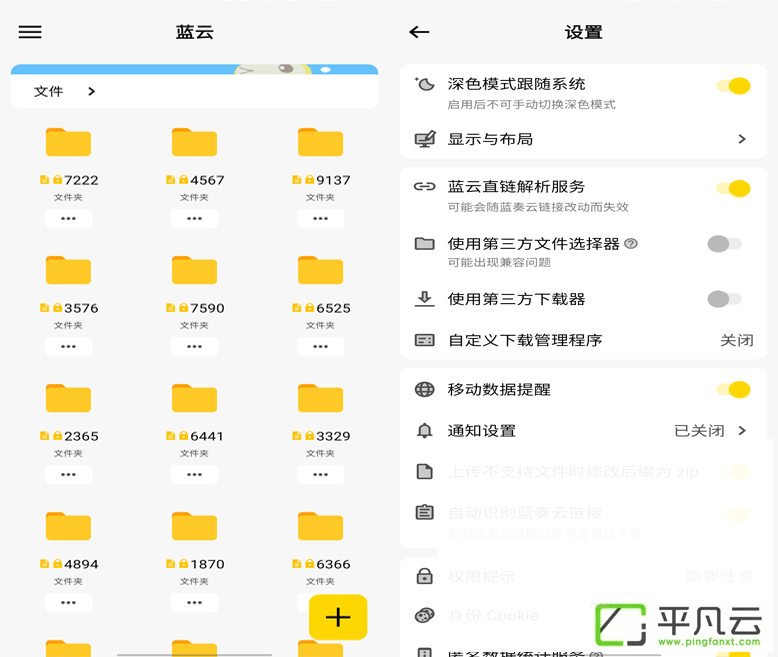Open options menu for folder 3576

[x=68, y=346]
